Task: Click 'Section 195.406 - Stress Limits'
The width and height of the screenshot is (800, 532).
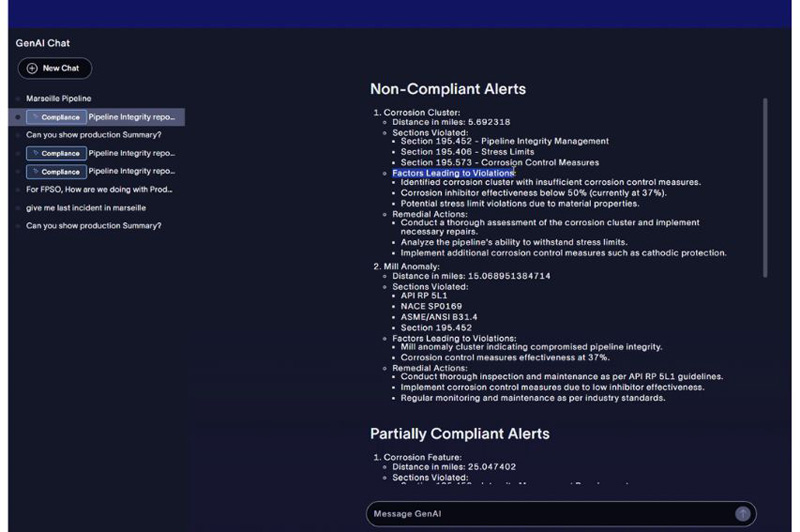Action: pyautogui.click(x=467, y=152)
